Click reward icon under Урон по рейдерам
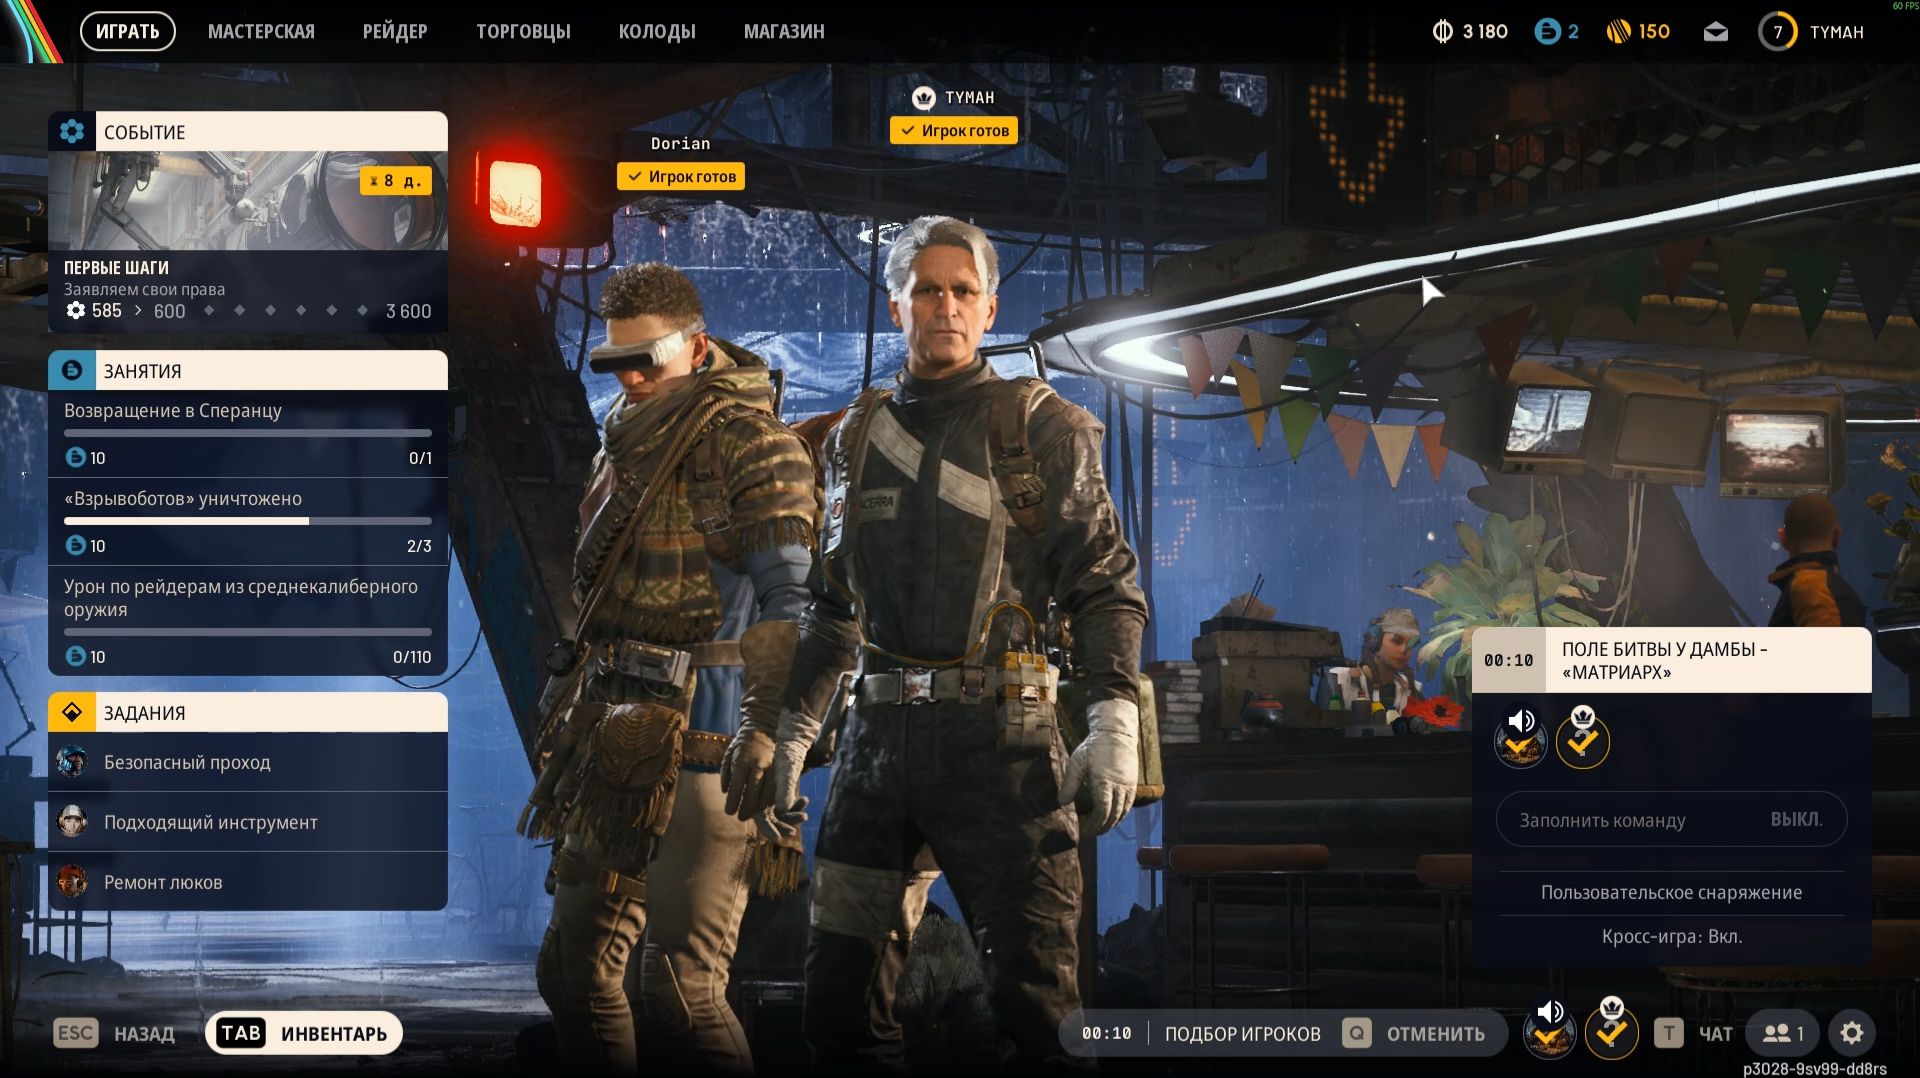The height and width of the screenshot is (1078, 1920). [75, 656]
